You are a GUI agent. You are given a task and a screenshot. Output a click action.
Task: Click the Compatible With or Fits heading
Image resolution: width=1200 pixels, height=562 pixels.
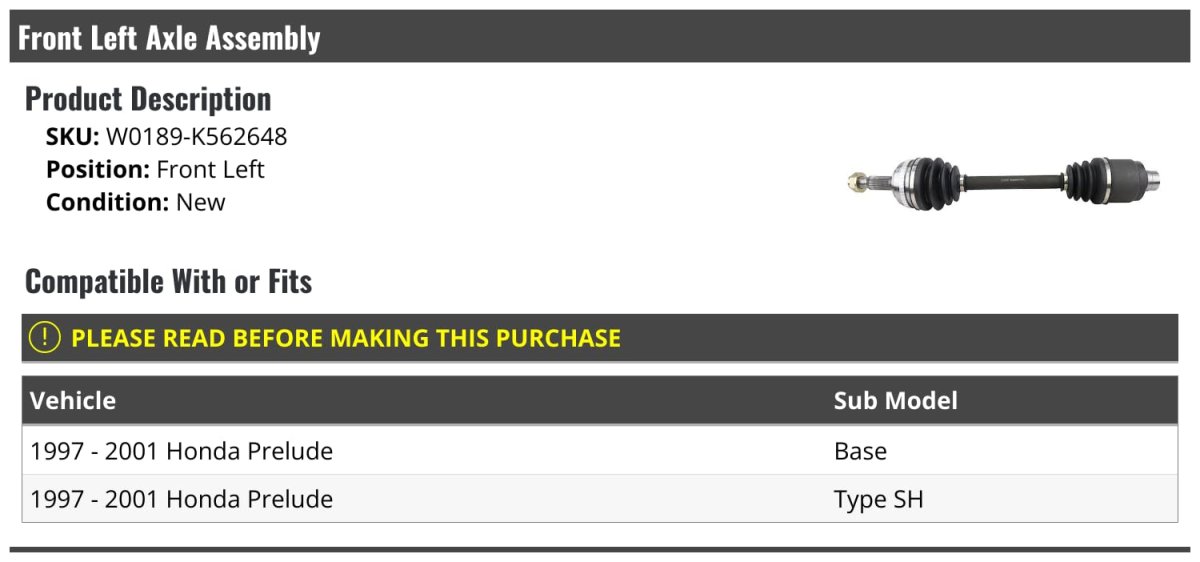point(168,282)
